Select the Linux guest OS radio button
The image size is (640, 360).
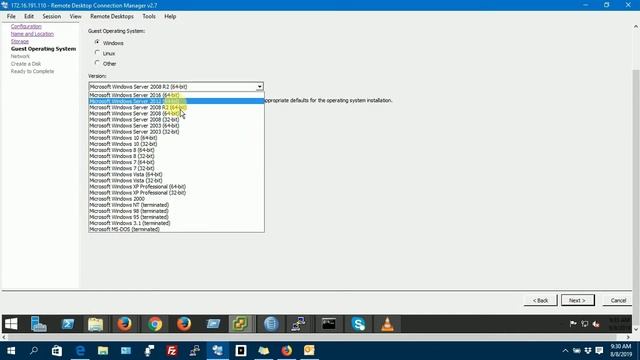[97, 53]
